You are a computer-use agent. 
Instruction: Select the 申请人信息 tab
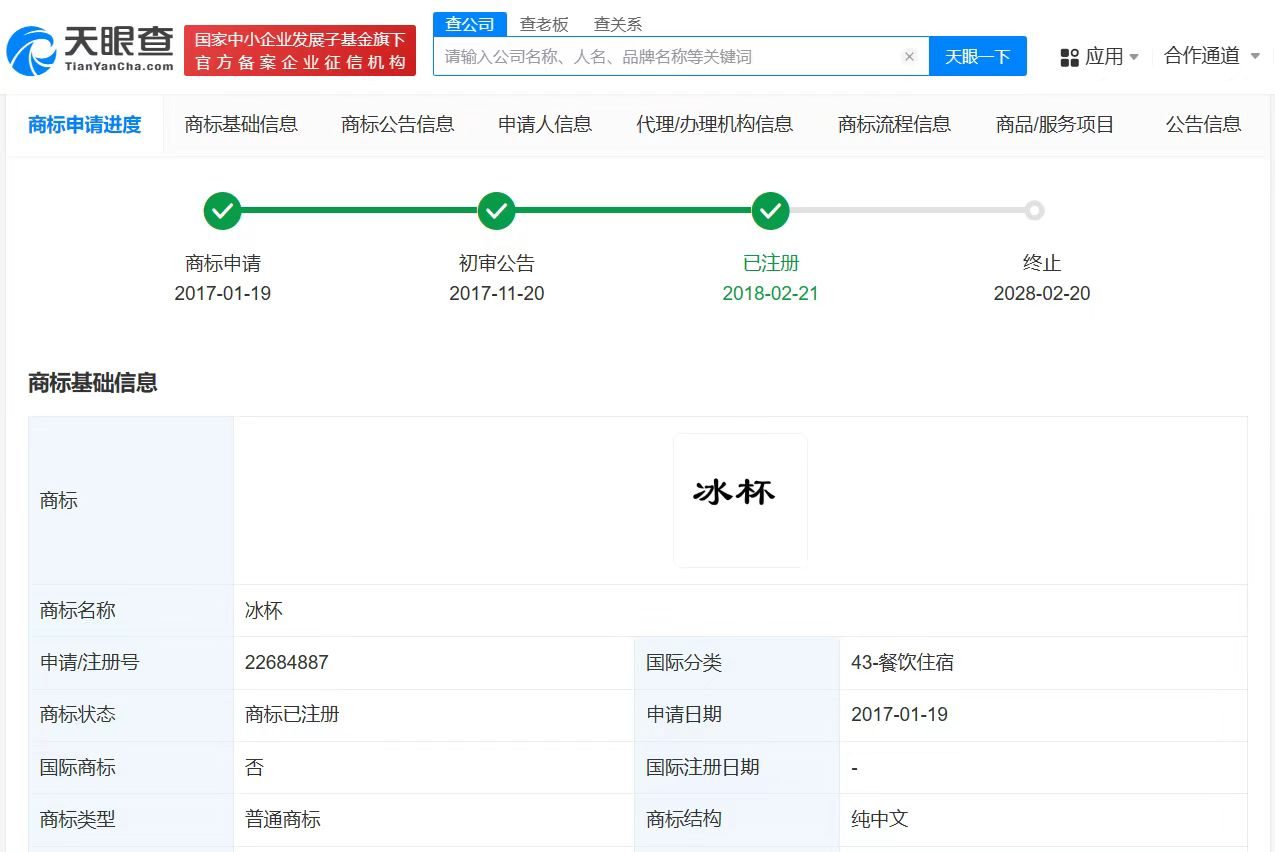[545, 124]
